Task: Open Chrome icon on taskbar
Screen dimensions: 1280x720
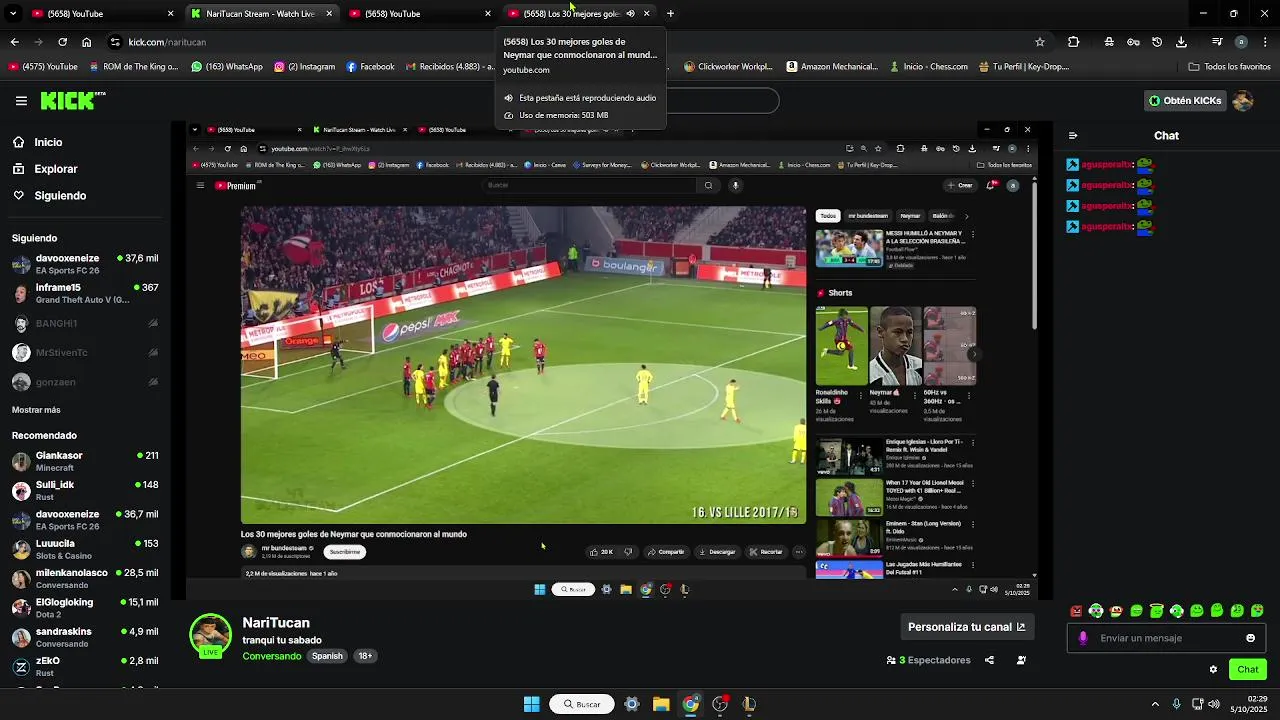Action: tap(690, 704)
